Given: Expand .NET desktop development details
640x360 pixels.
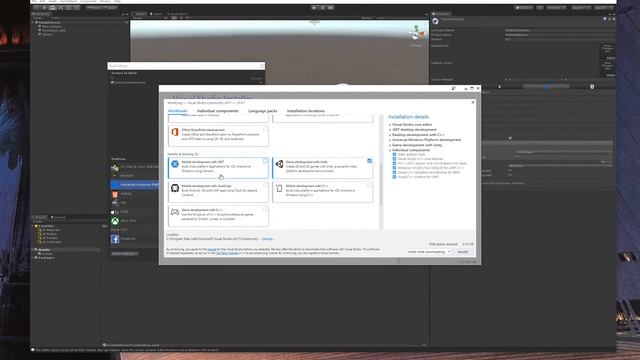Looking at the screenshot, I should coord(390,130).
